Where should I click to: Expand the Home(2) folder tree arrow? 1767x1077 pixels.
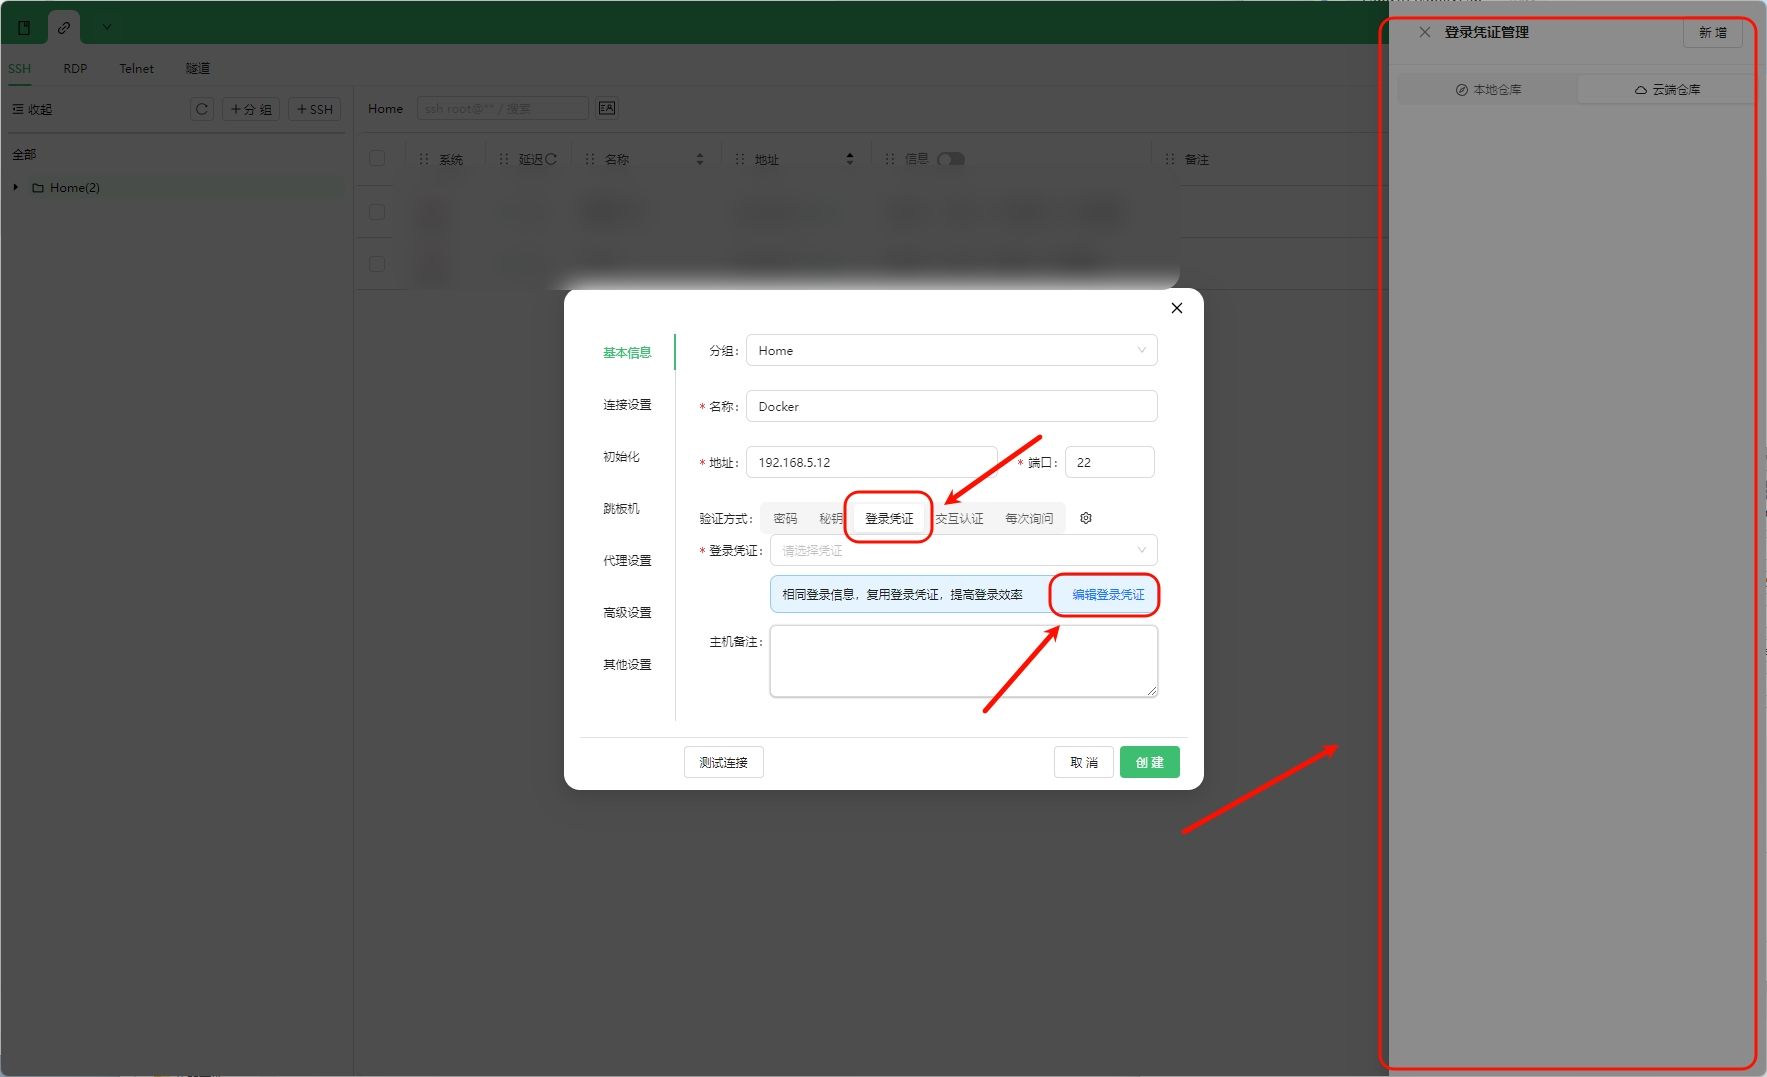(x=16, y=187)
